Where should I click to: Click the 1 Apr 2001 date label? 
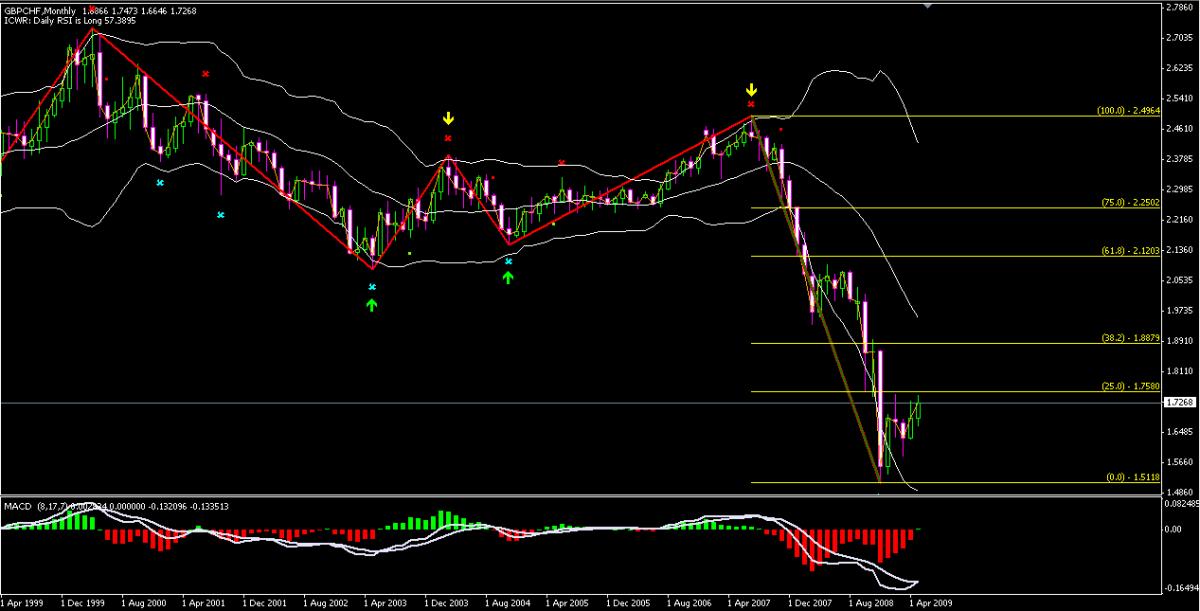205,604
